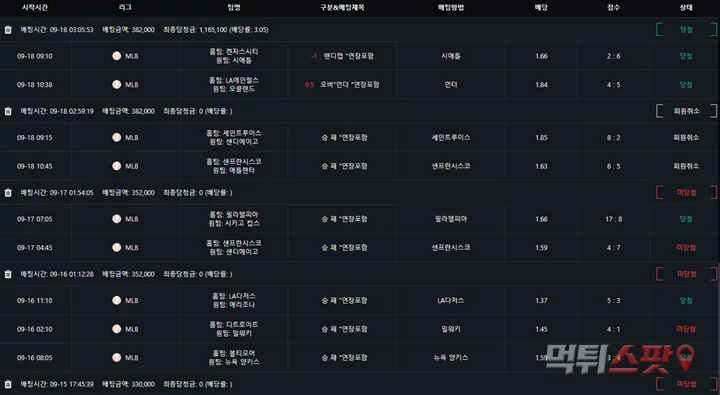This screenshot has height=395, width=720.
Task: Click the 회원취소 status badge of second slip
Action: tap(686, 111)
